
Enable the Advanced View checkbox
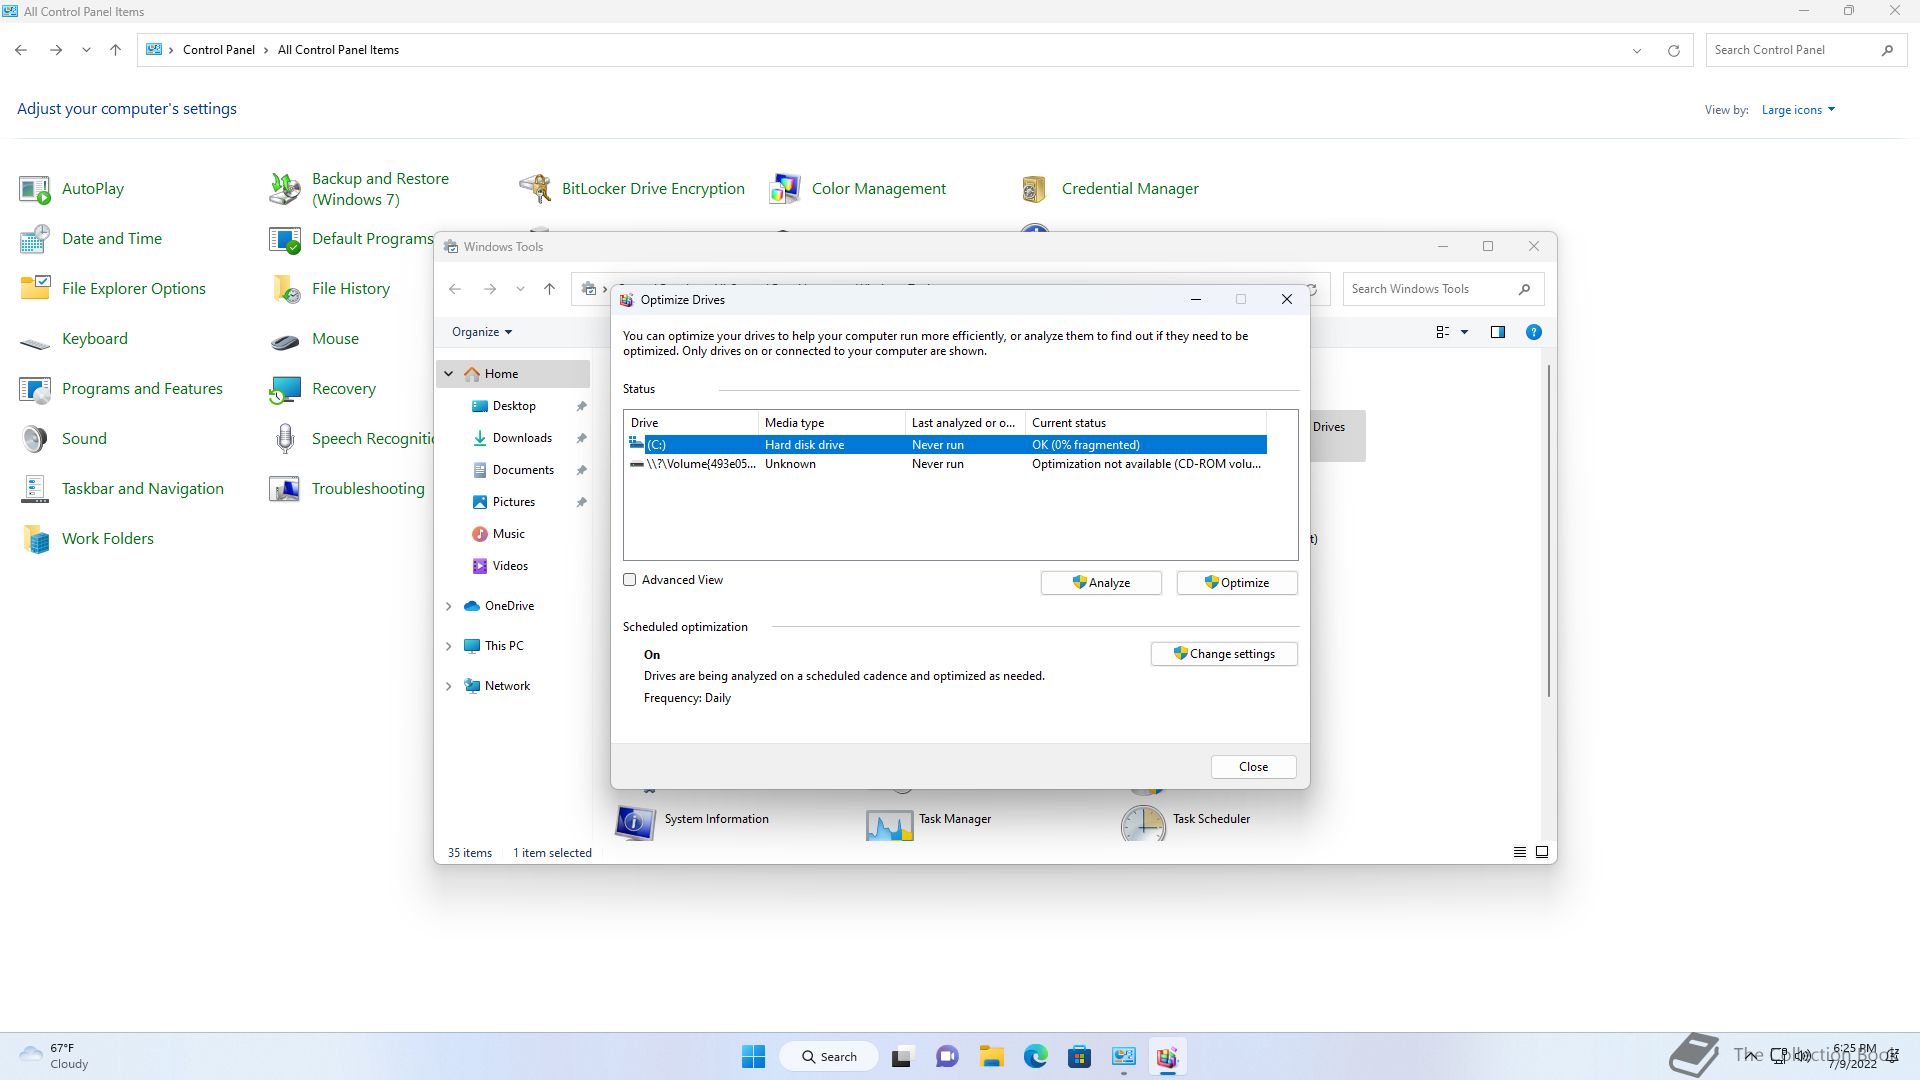(x=630, y=580)
